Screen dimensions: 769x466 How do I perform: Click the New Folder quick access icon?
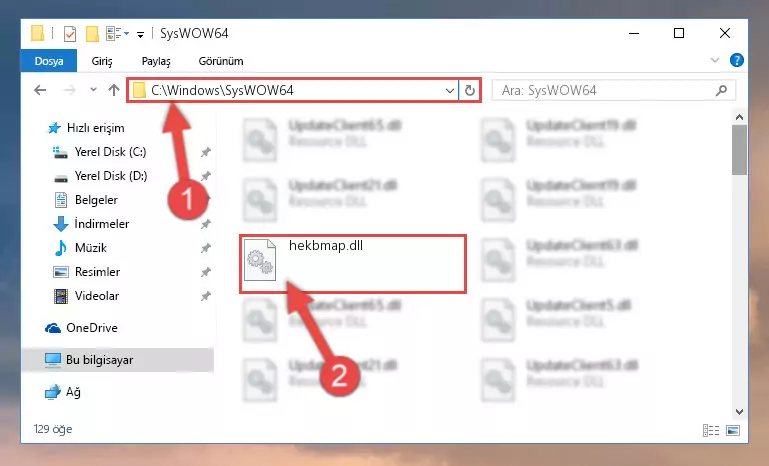pyautogui.click(x=92, y=34)
